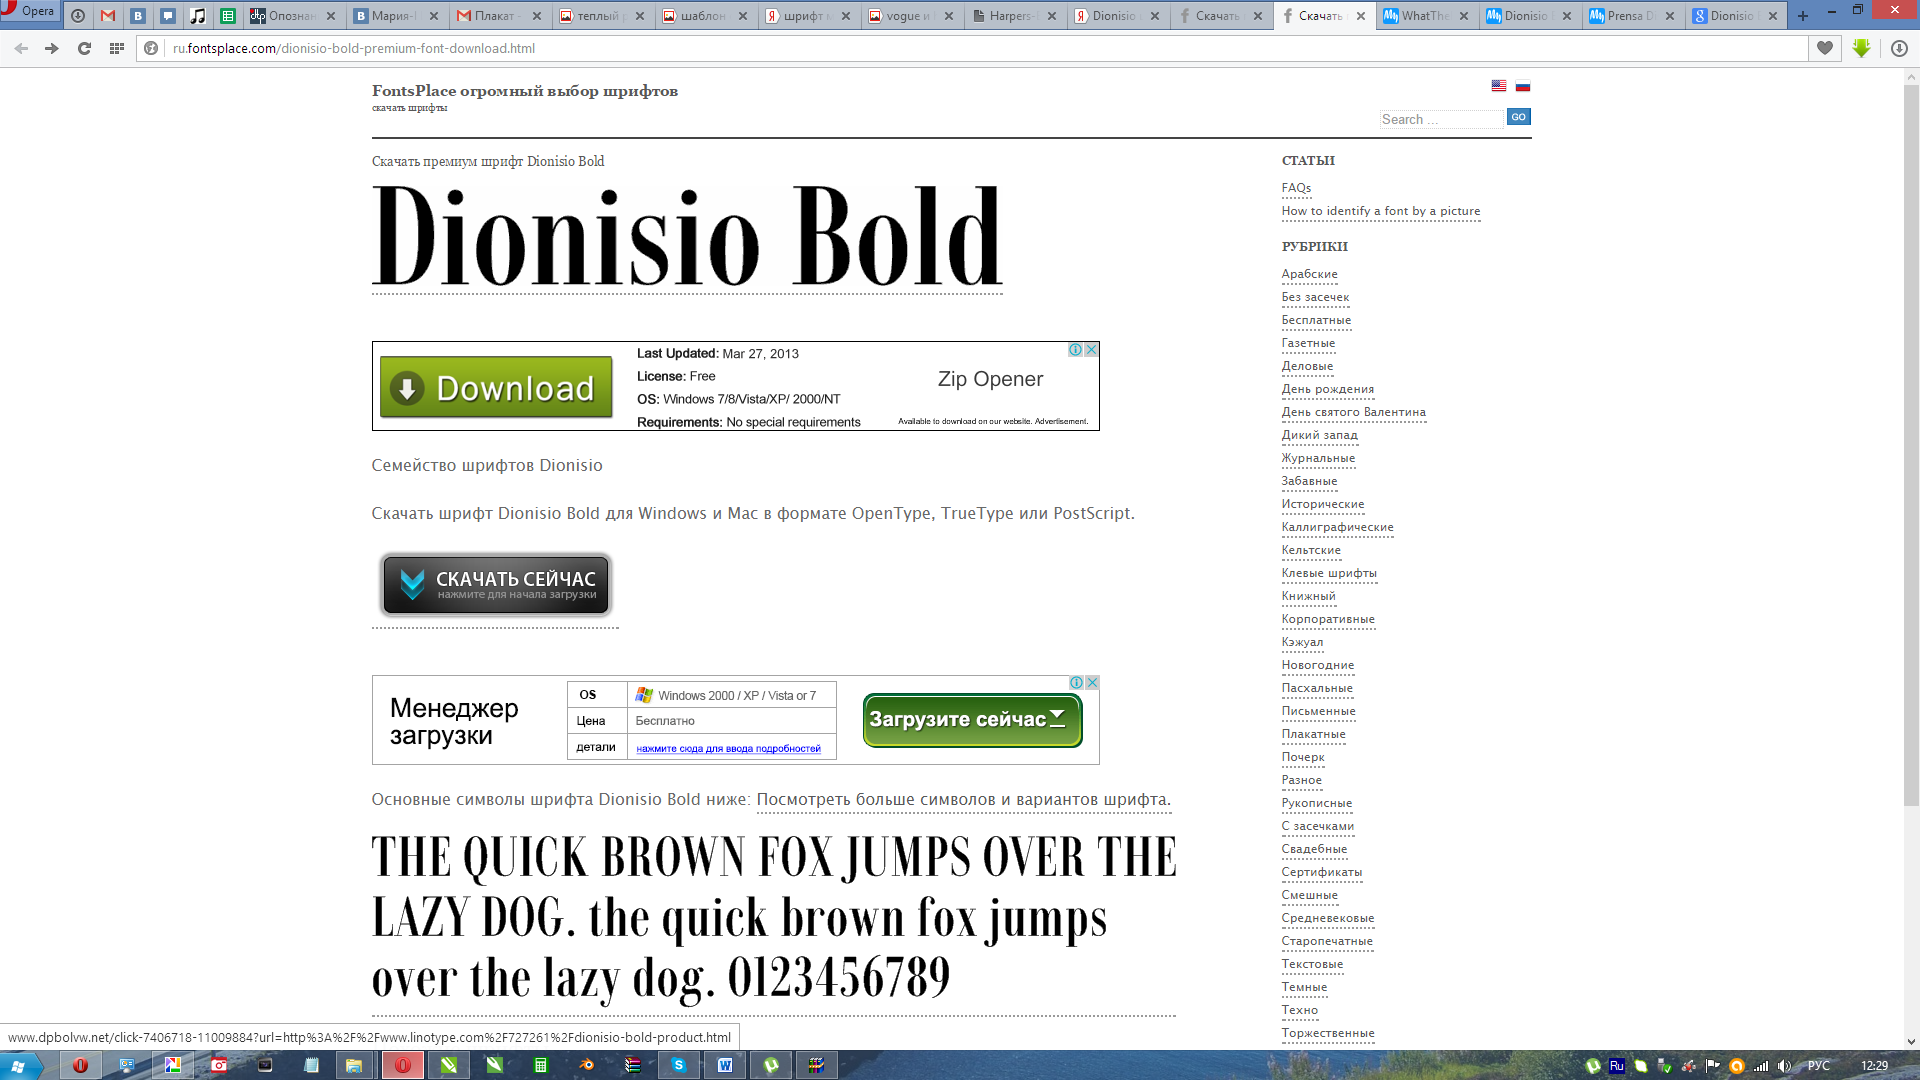
Task: Go back to previous page
Action: 21,48
